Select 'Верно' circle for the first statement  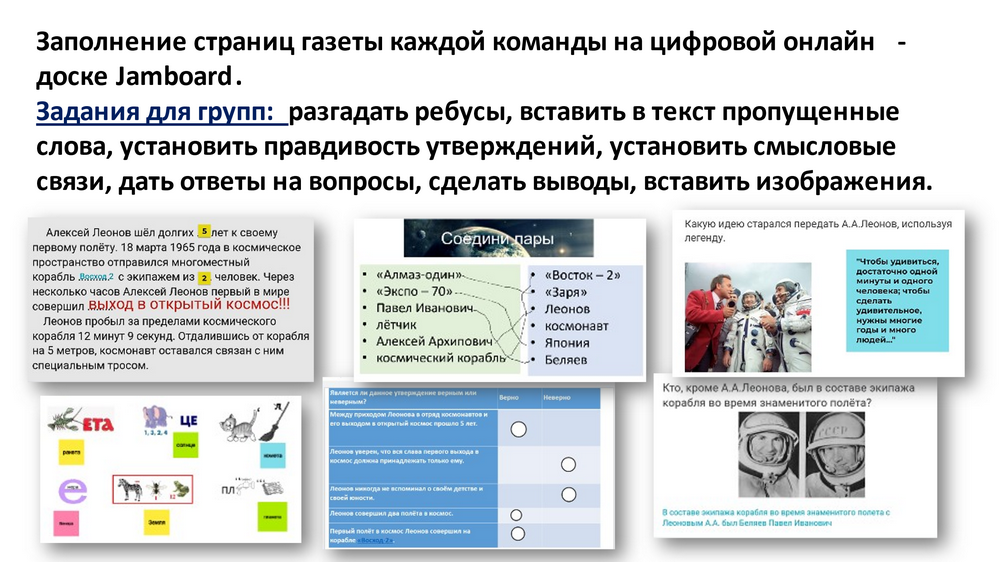[518, 429]
